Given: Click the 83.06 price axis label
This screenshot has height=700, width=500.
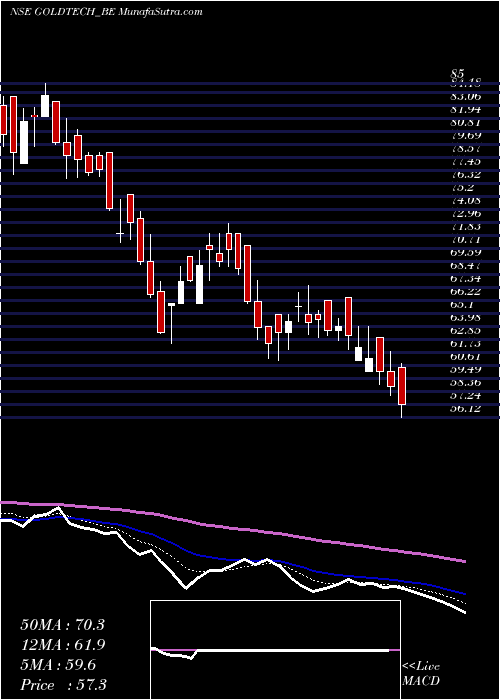Looking at the screenshot, I should (x=466, y=96).
